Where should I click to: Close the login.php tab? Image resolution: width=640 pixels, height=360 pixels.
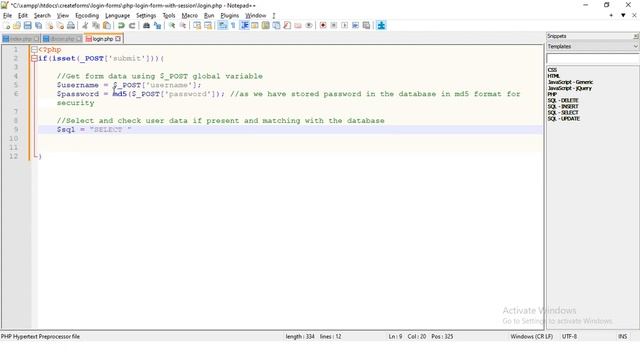pyautogui.click(x=118, y=39)
